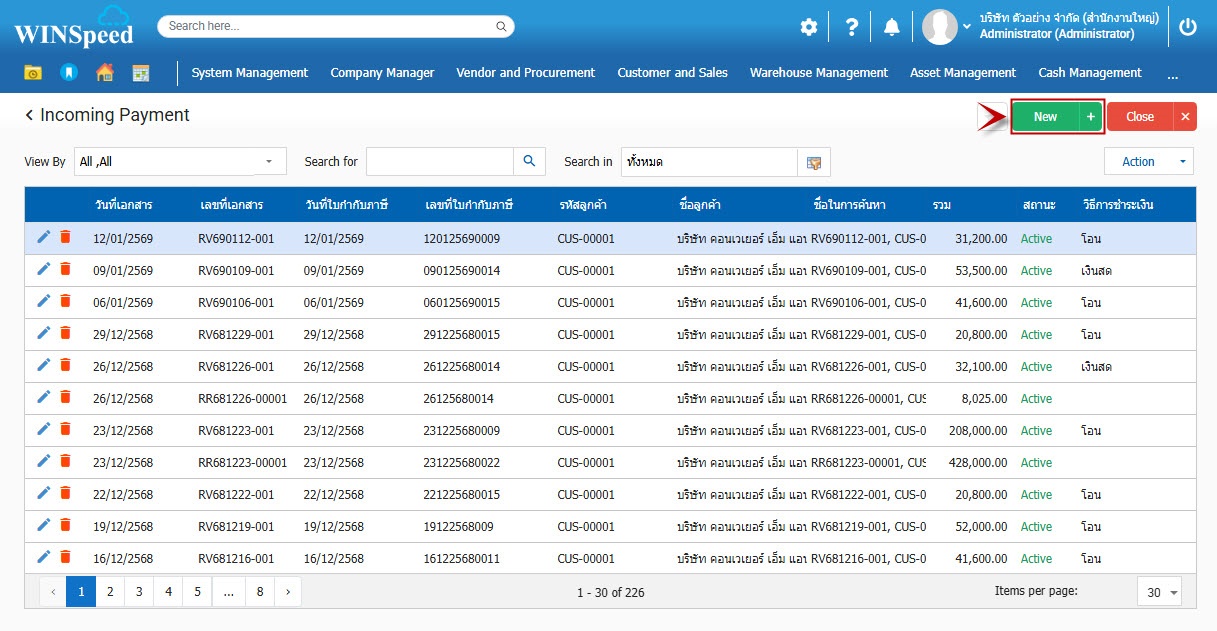This screenshot has height=631, width=1217.
Task: Open the notifications bell
Action: (x=891, y=27)
